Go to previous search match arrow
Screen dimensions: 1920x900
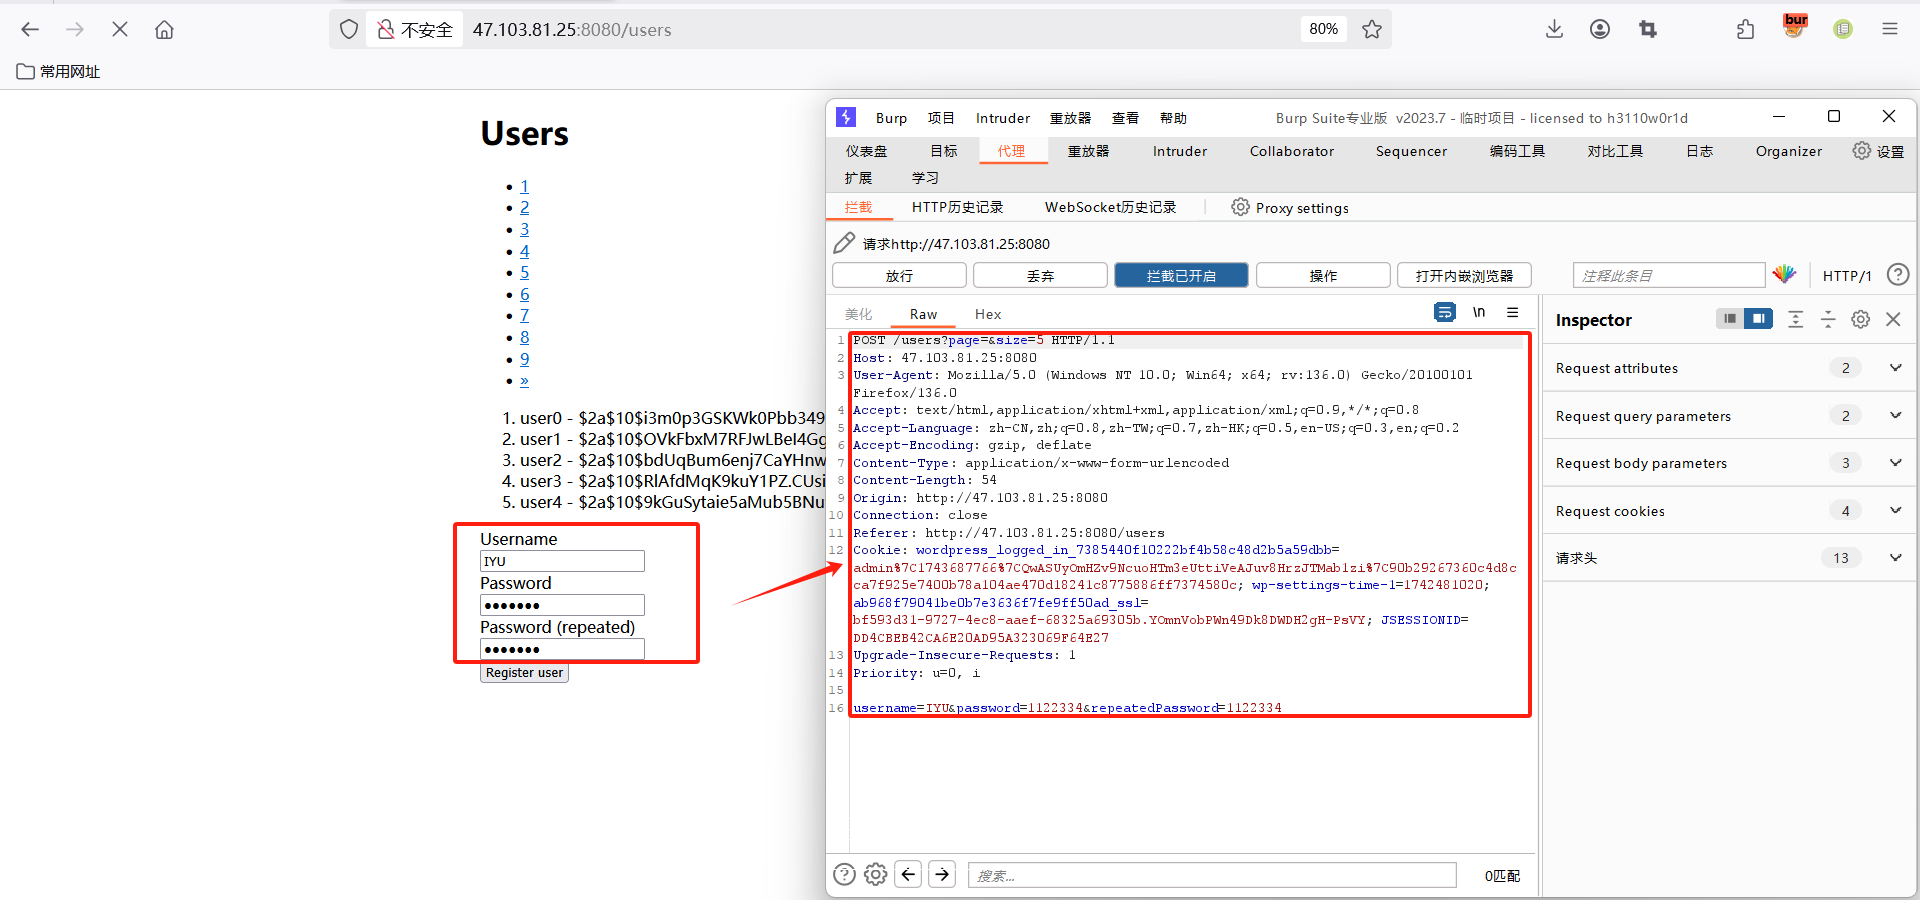click(x=908, y=875)
